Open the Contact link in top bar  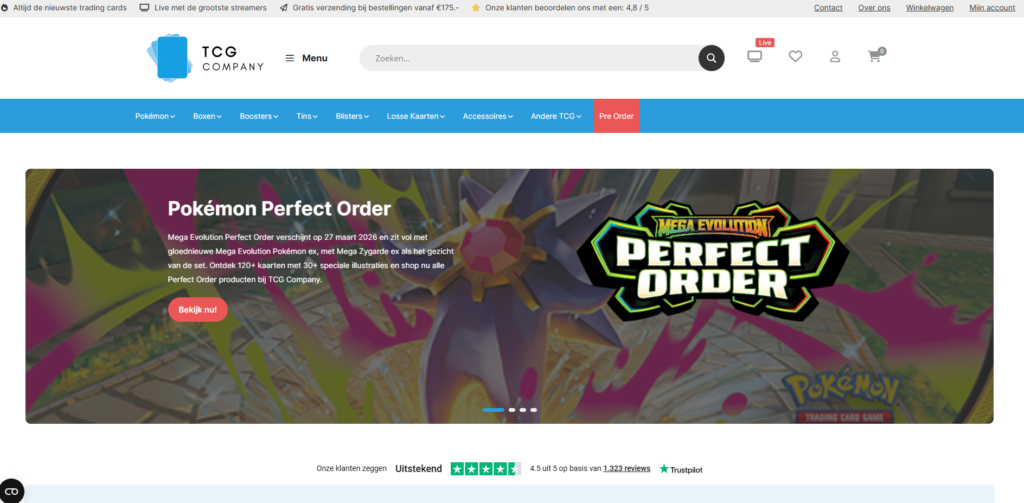click(828, 8)
